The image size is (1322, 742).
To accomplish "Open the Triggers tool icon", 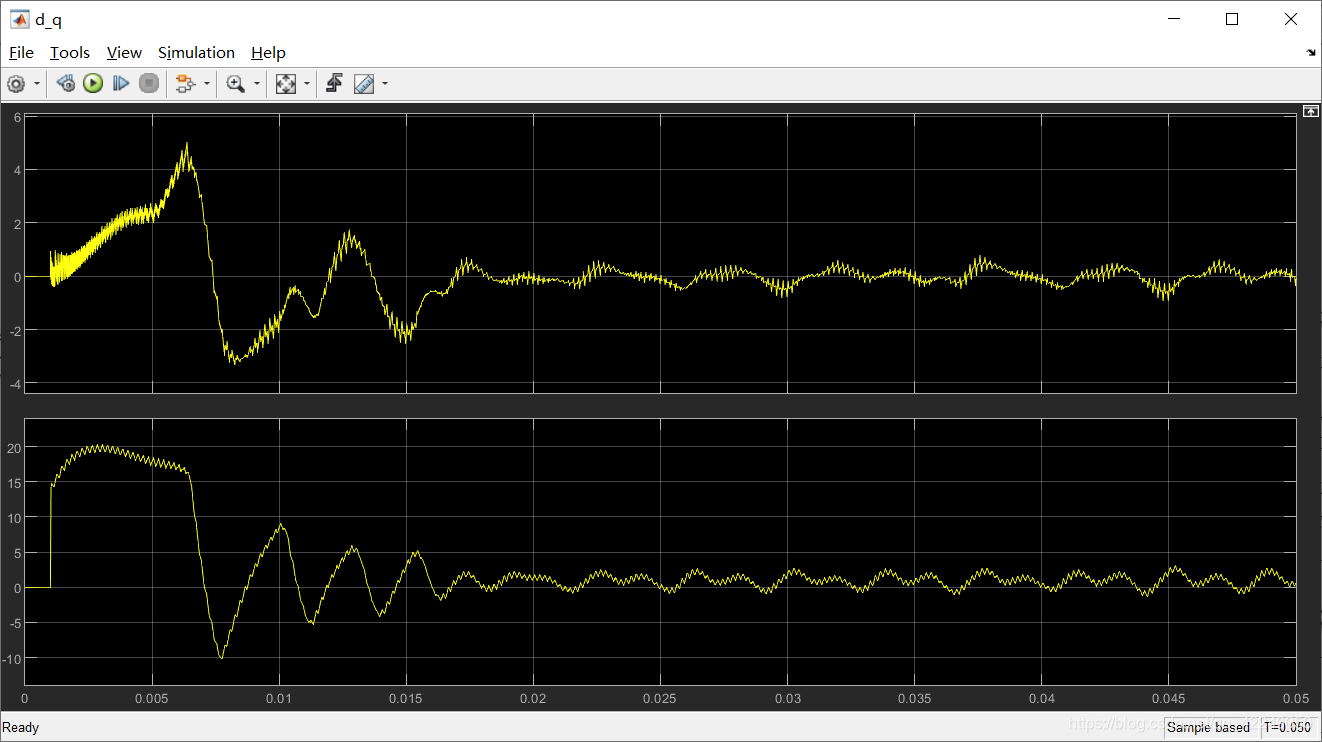I will pos(335,84).
